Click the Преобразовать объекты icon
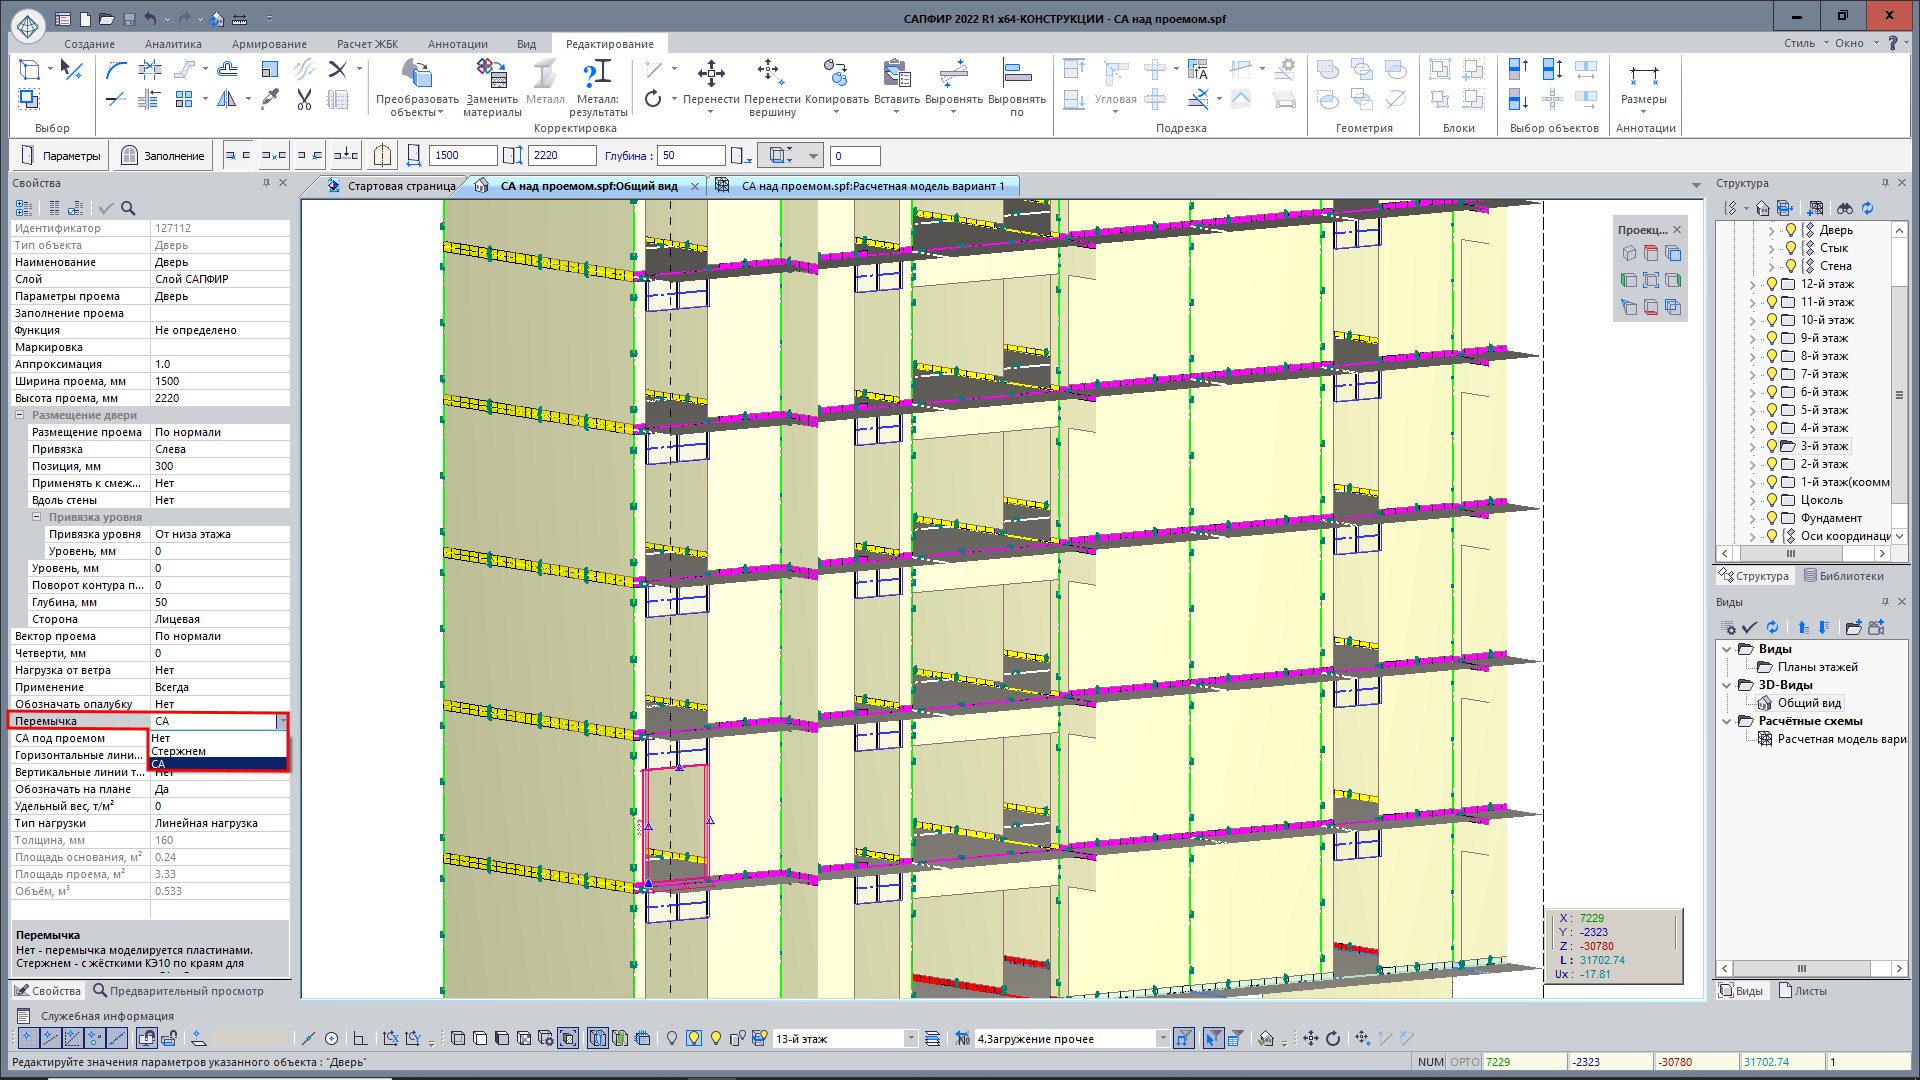This screenshot has width=1920, height=1080. [417, 73]
